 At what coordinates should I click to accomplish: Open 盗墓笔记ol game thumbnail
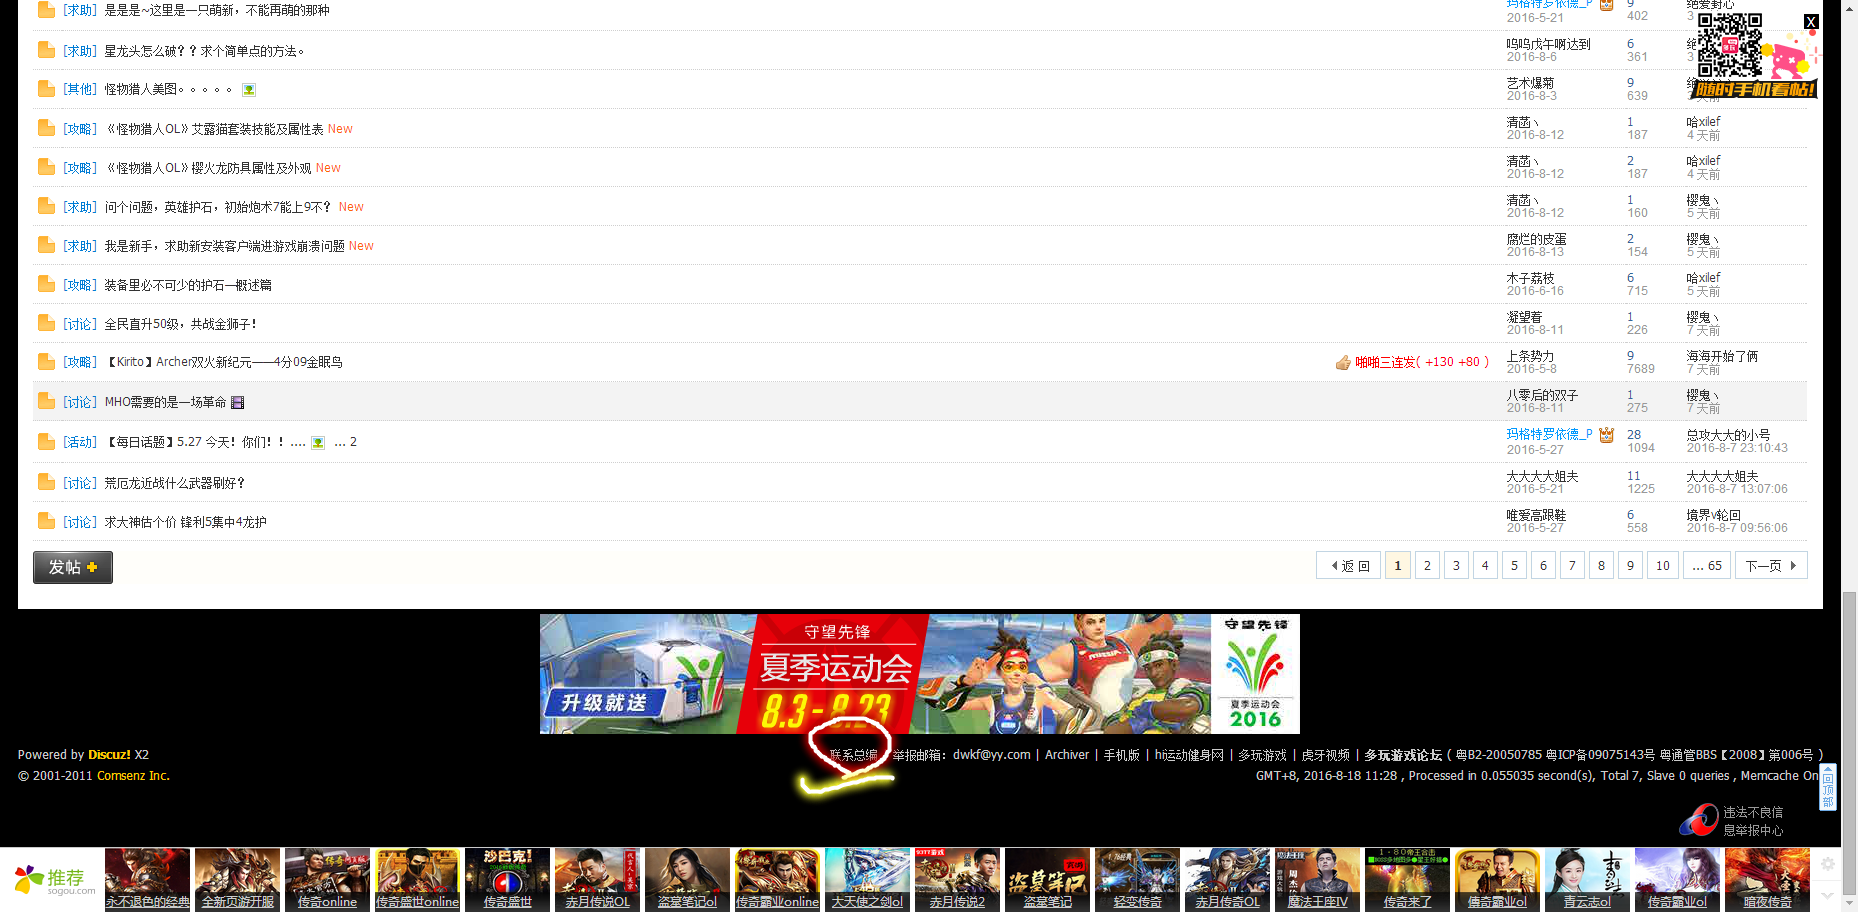pos(687,880)
